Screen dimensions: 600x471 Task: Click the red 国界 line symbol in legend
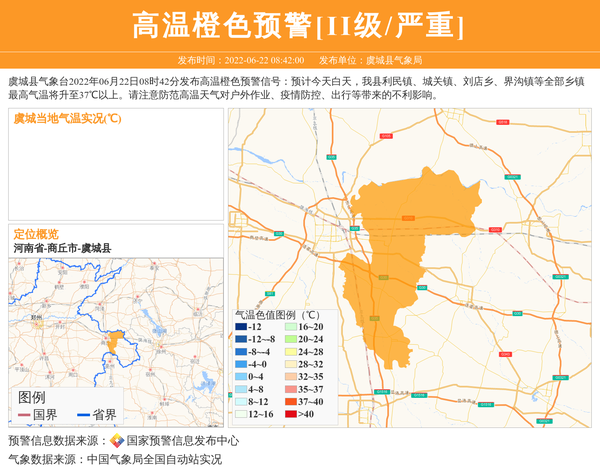tap(22, 414)
